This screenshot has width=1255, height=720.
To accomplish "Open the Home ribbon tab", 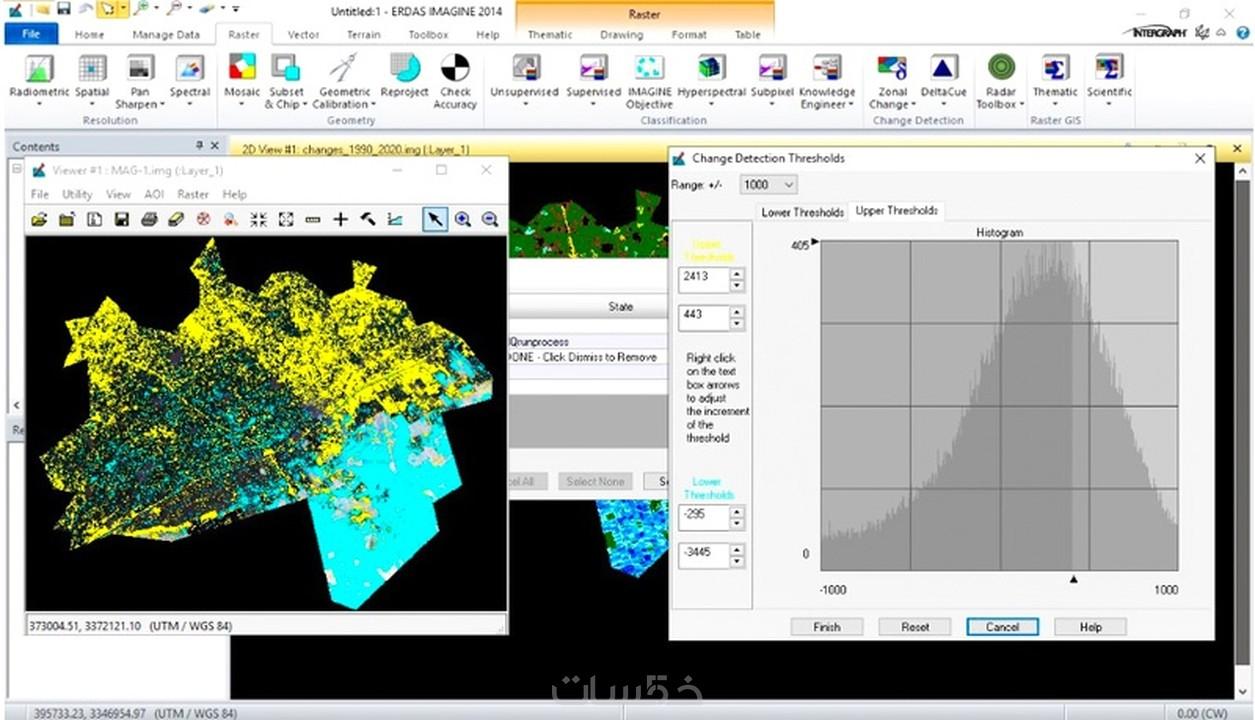I will (89, 34).
